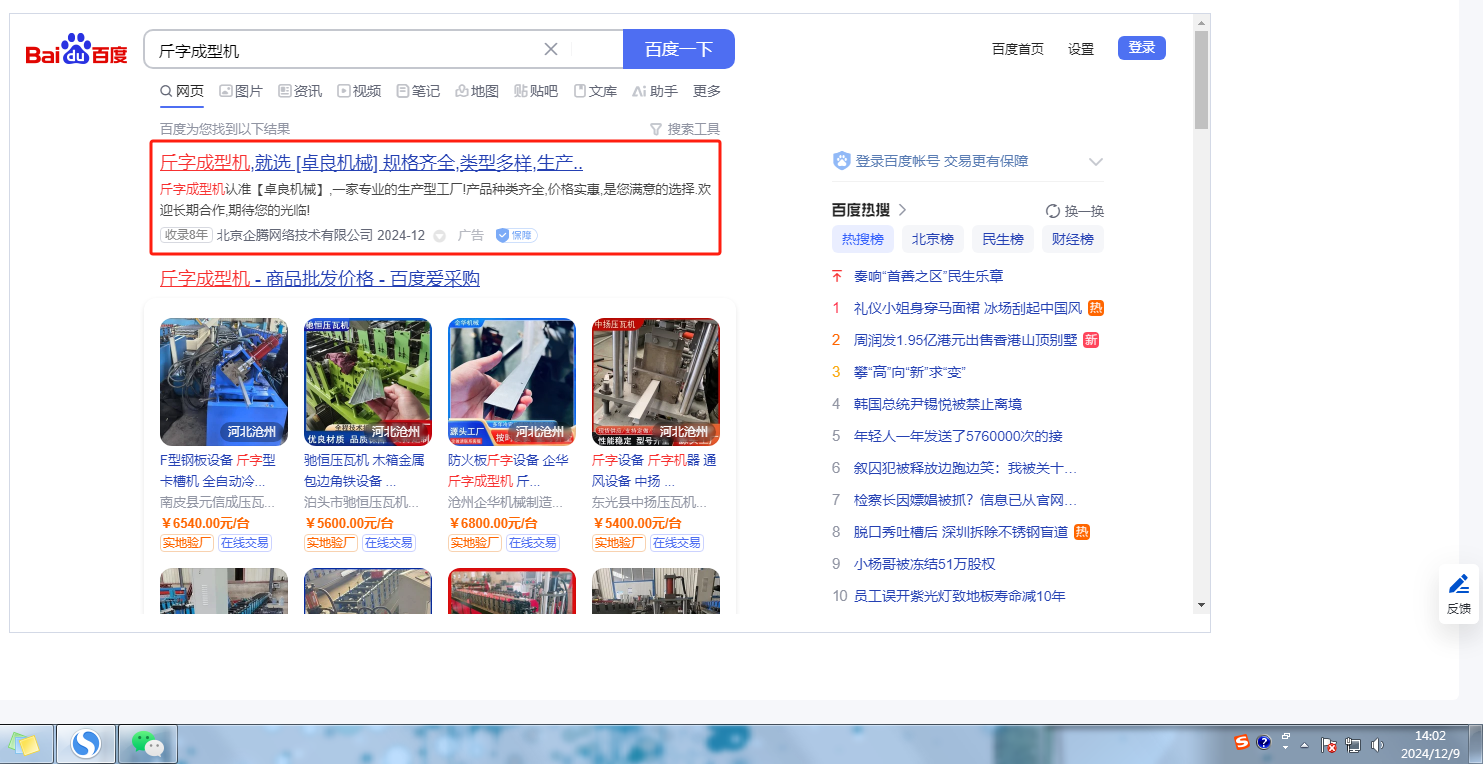The height and width of the screenshot is (764, 1483).
Task: Select the 热搜榜 hot list tab
Action: click(x=863, y=239)
